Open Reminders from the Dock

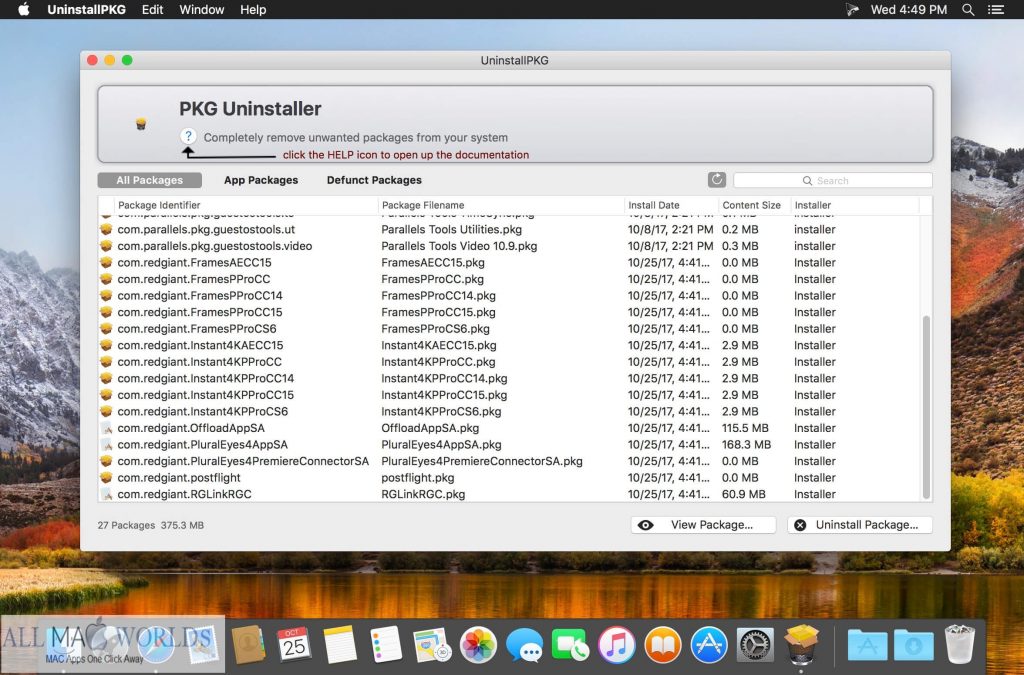click(x=385, y=645)
